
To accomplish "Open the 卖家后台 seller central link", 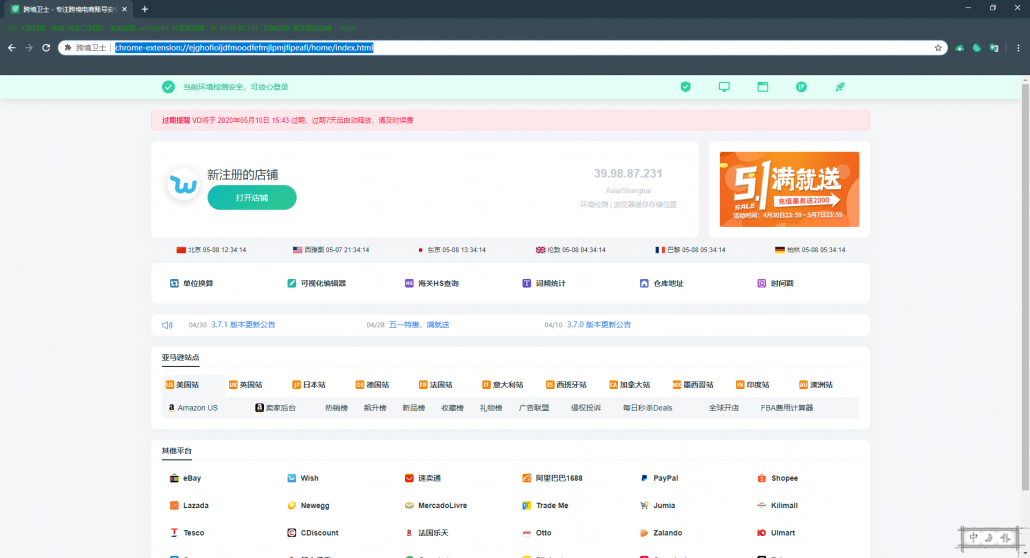I will [275, 407].
